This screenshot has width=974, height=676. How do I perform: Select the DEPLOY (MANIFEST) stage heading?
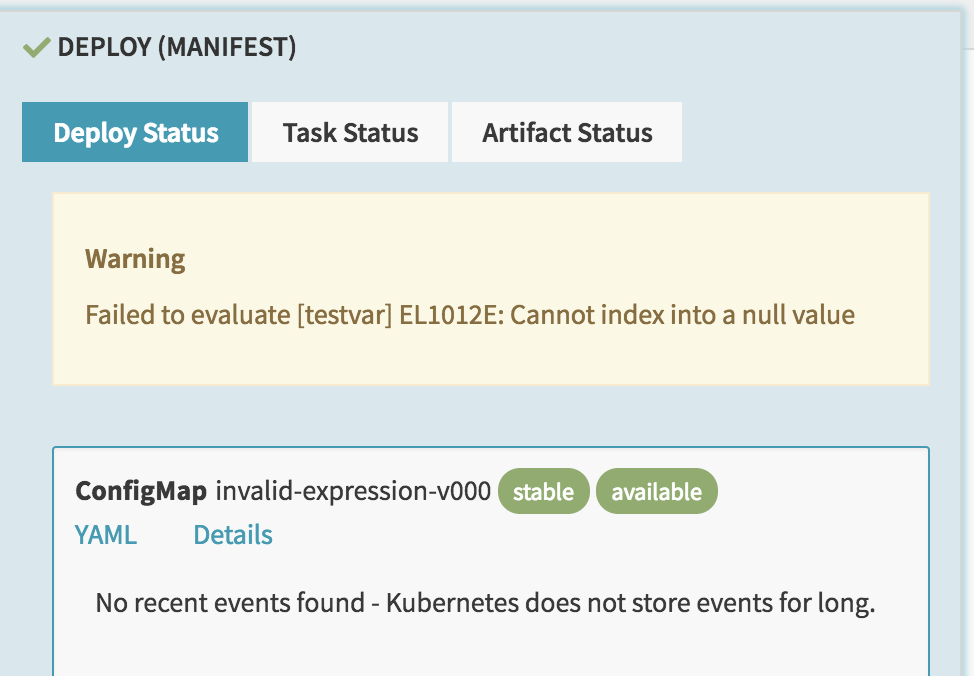[x=176, y=47]
